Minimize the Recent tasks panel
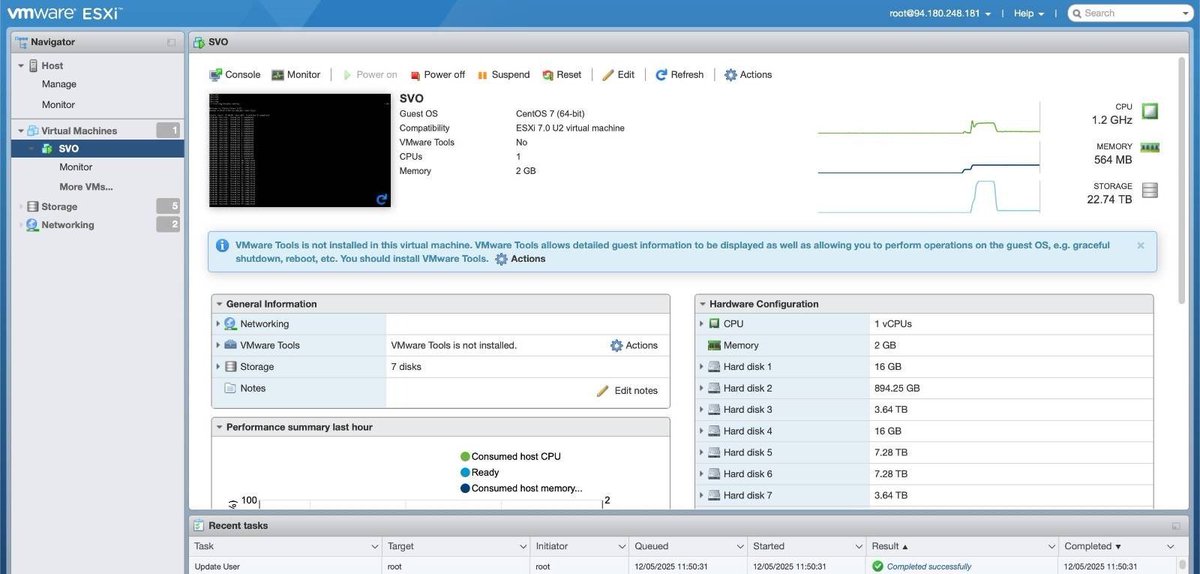 pos(1176,526)
